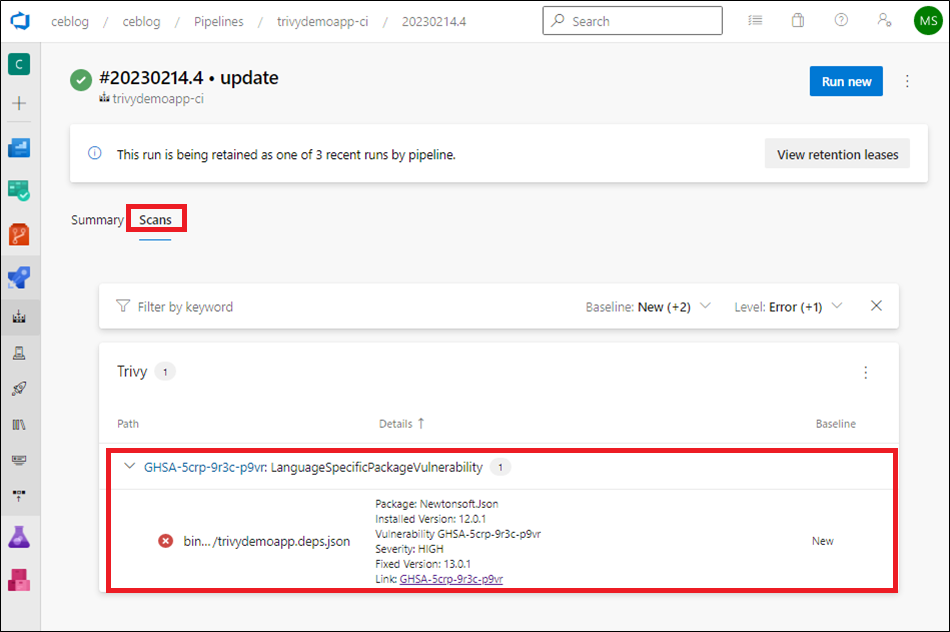
Task: Open the Releases rocket icon in sidebar
Action: coord(19,388)
